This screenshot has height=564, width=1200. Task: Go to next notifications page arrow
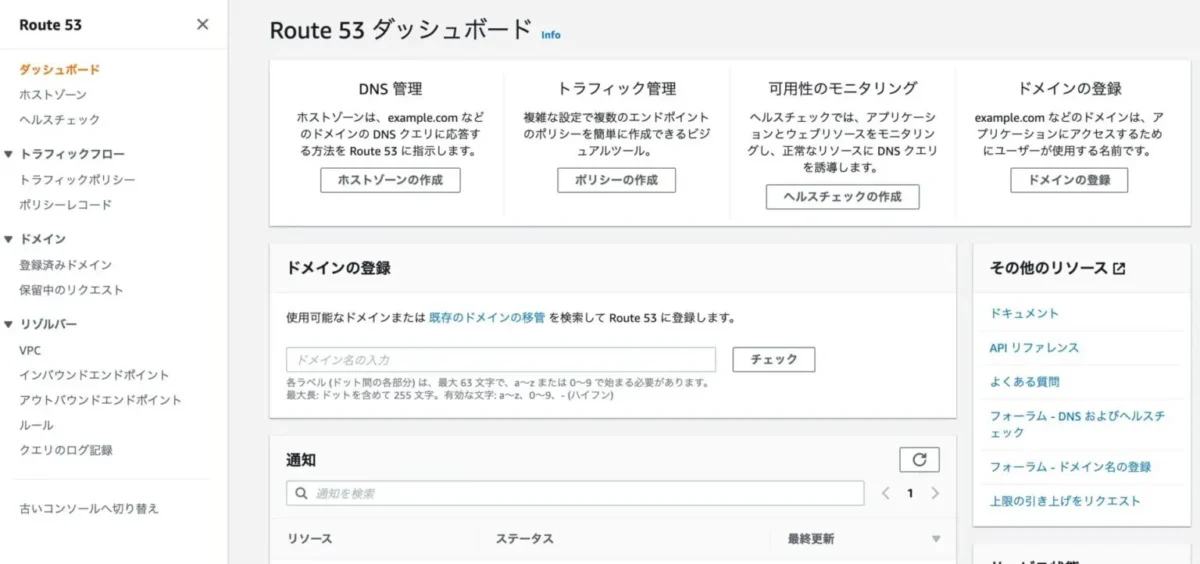point(935,493)
